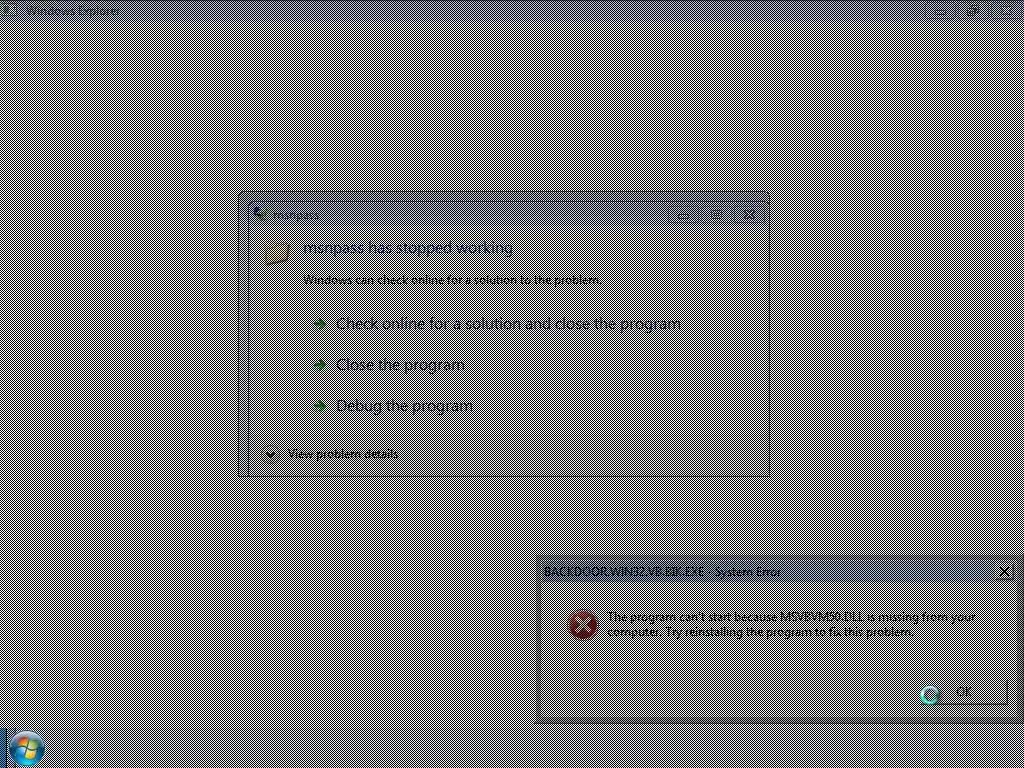Viewport: 1024px width, 768px height.
Task: Click the green arrow beside 'Debug the program'
Action: point(319,406)
